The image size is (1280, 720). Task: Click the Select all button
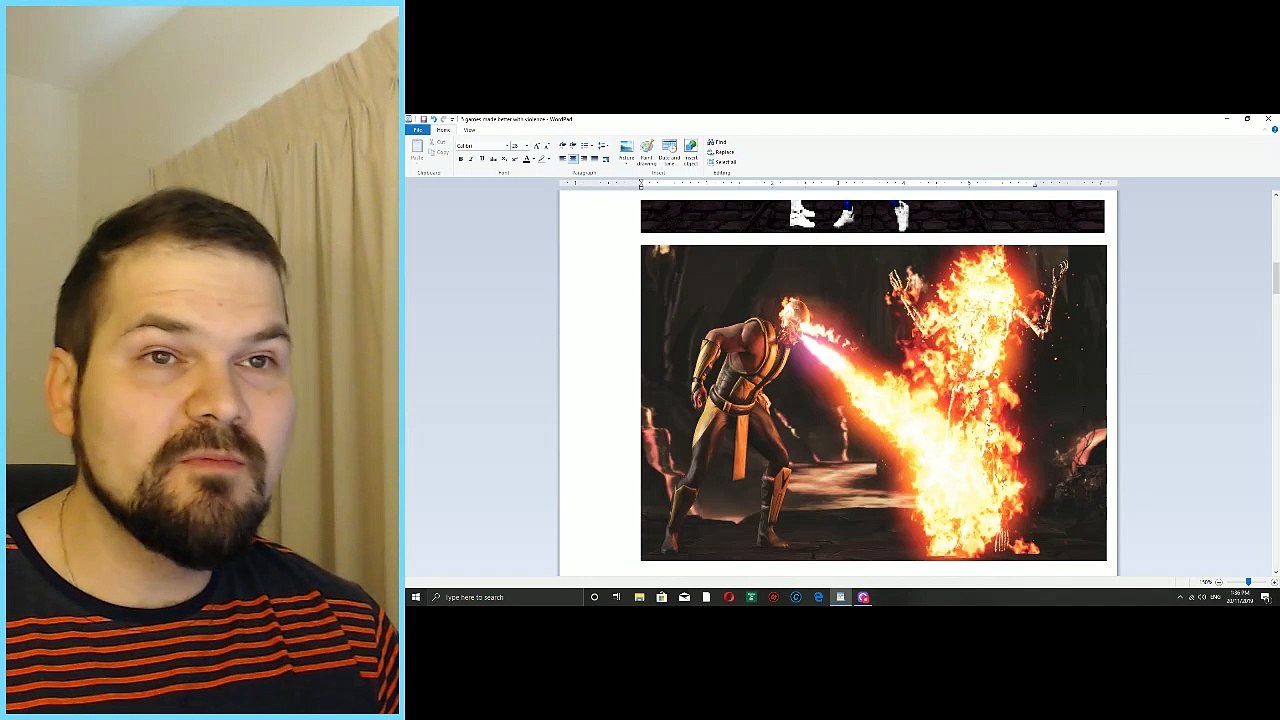pyautogui.click(x=722, y=162)
